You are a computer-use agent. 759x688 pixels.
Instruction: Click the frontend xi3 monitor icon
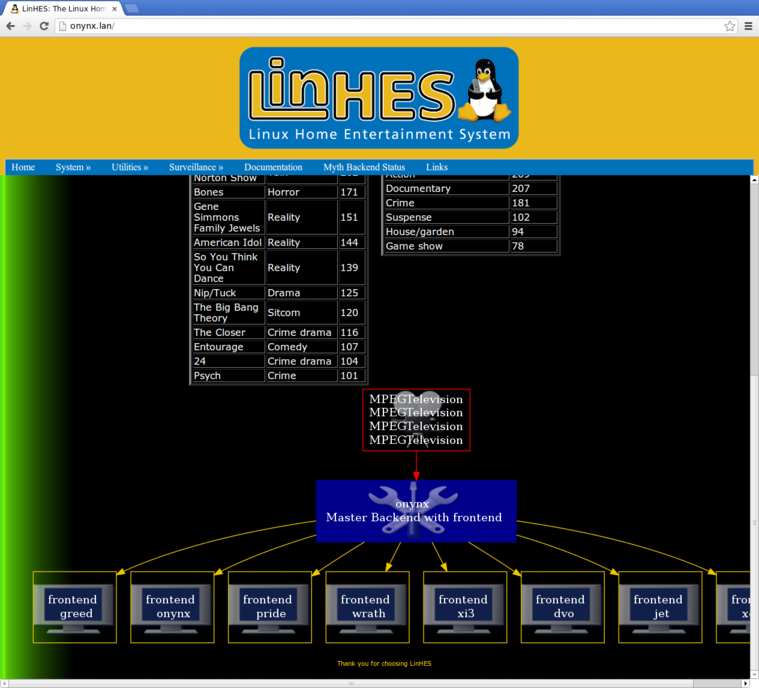click(x=465, y=607)
